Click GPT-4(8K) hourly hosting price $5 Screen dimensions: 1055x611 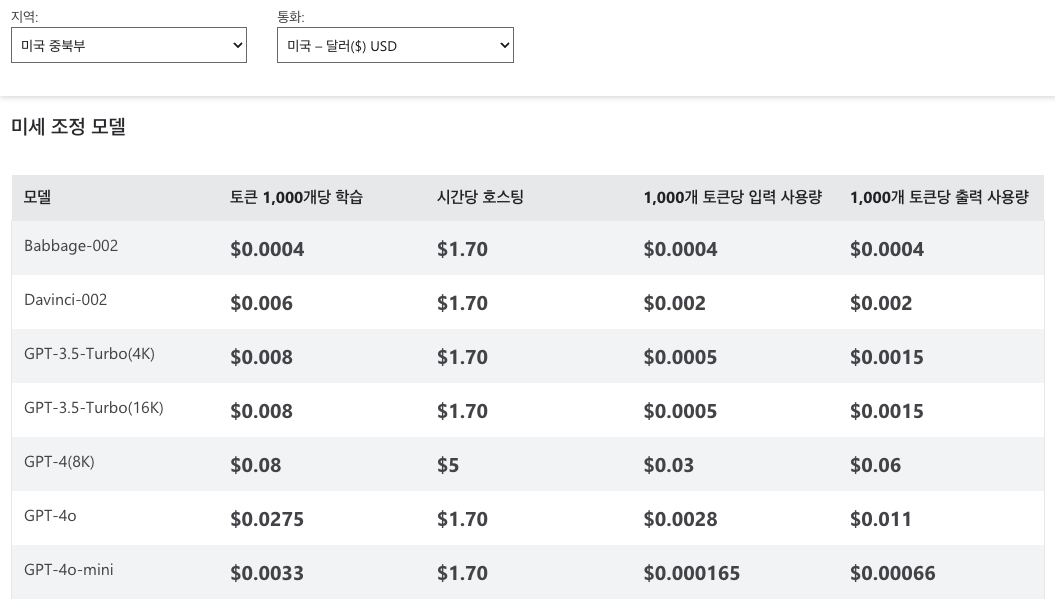(x=448, y=465)
